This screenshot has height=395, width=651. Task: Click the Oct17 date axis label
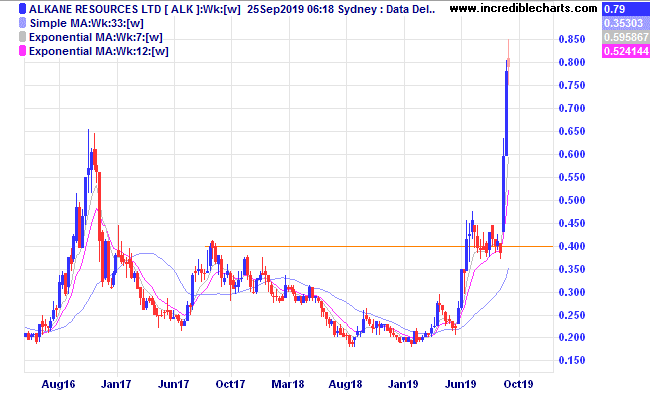coord(230,385)
